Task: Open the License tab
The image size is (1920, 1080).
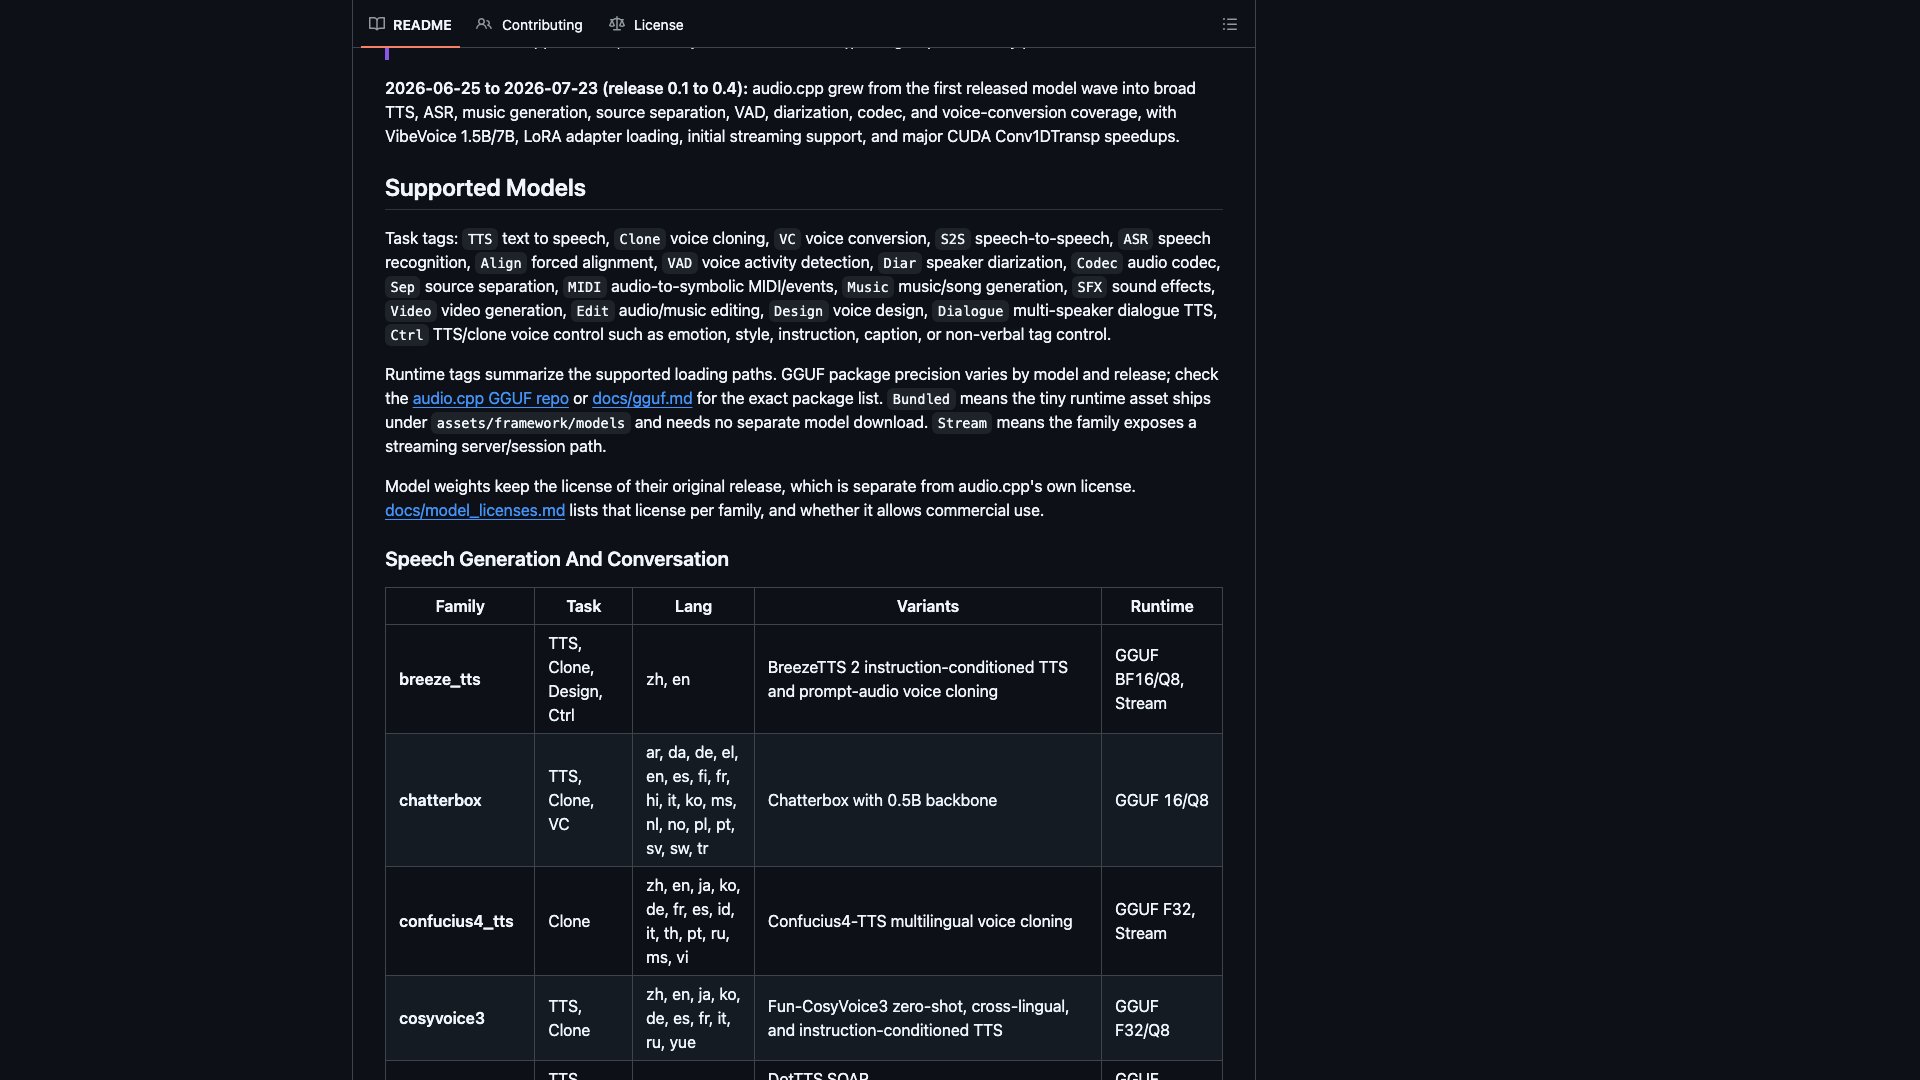Action: (646, 25)
